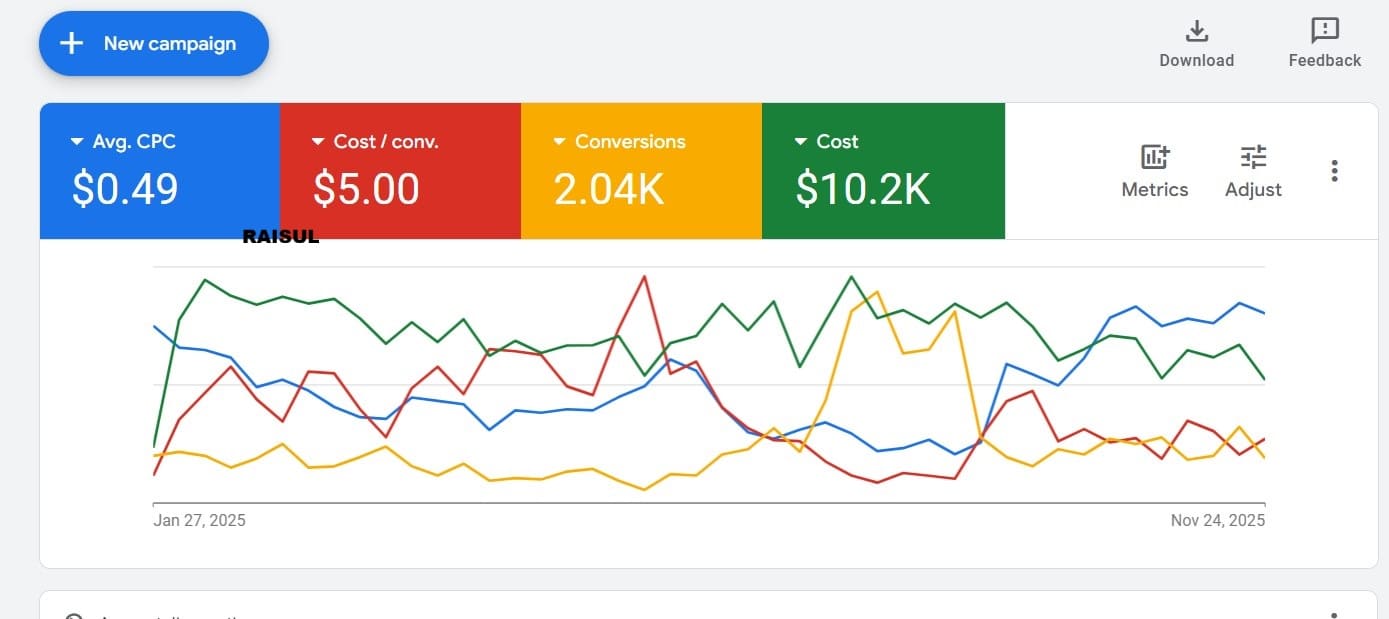Click the Download icon
Screen dimensions: 1389x619
1196,31
